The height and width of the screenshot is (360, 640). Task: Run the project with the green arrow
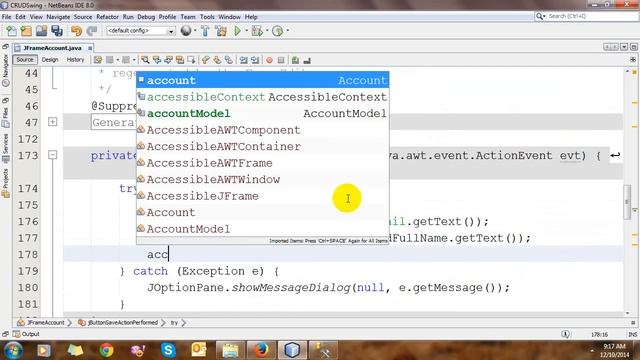coord(237,31)
